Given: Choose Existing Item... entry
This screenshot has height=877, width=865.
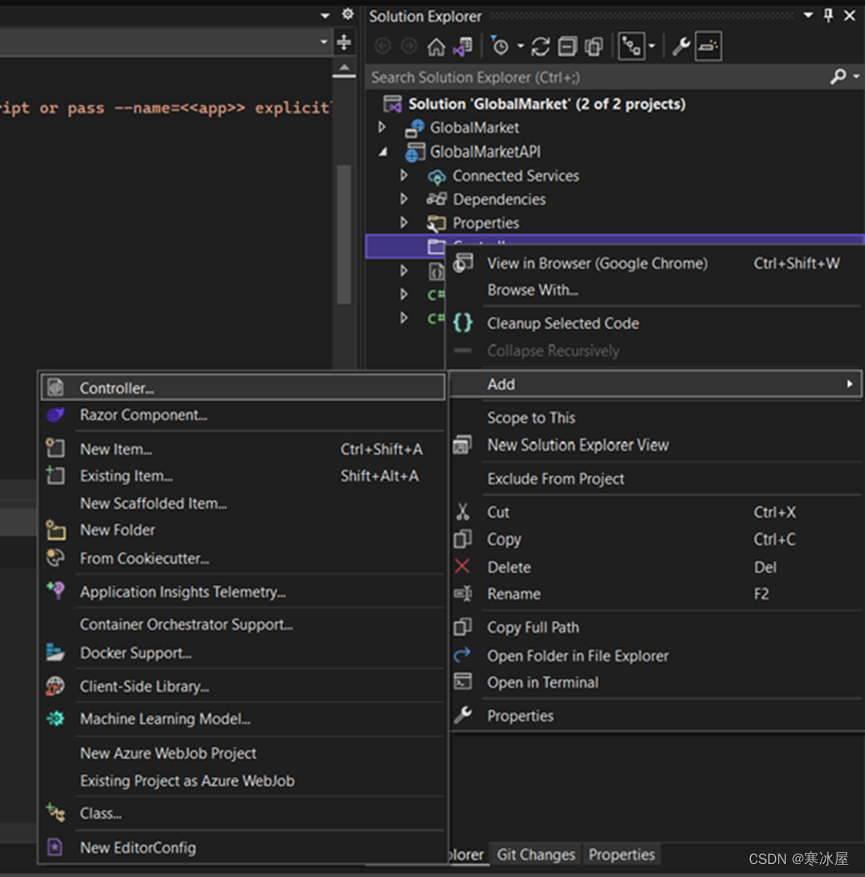Looking at the screenshot, I should 243,476.
